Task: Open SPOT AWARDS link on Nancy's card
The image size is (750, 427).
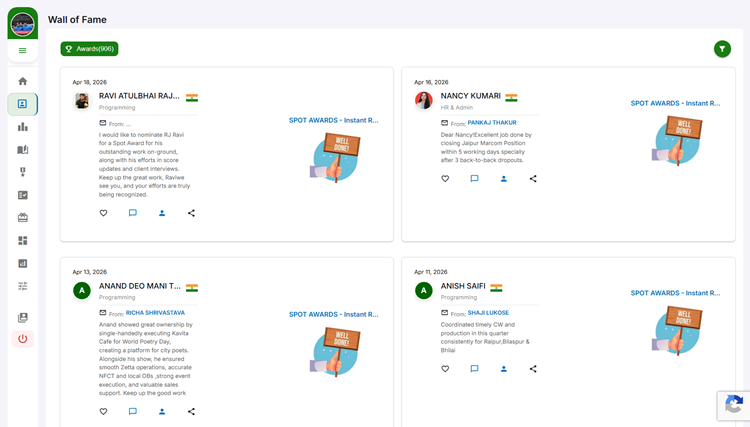Action: 675,103
